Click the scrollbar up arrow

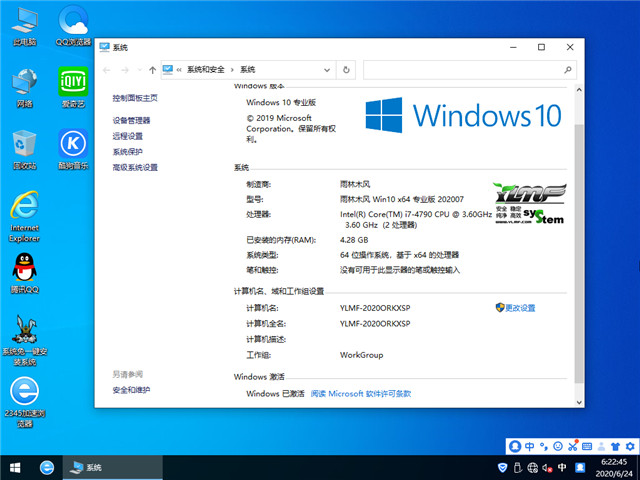[x=579, y=89]
